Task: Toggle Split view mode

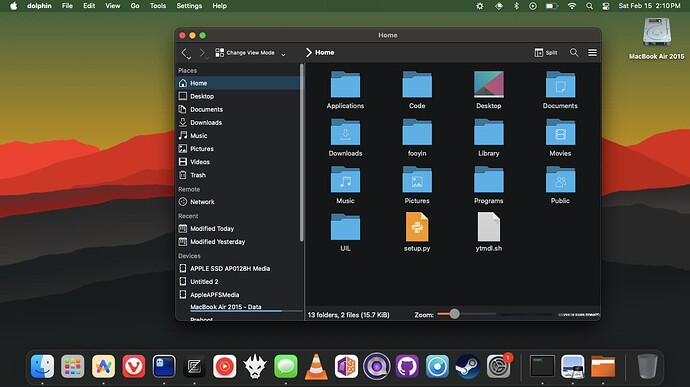Action: pyautogui.click(x=546, y=52)
